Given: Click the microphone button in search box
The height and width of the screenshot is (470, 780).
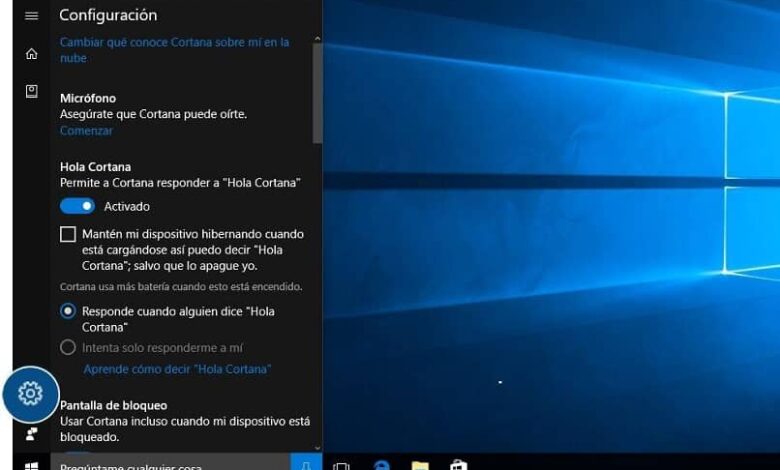Looking at the screenshot, I should tap(306, 464).
